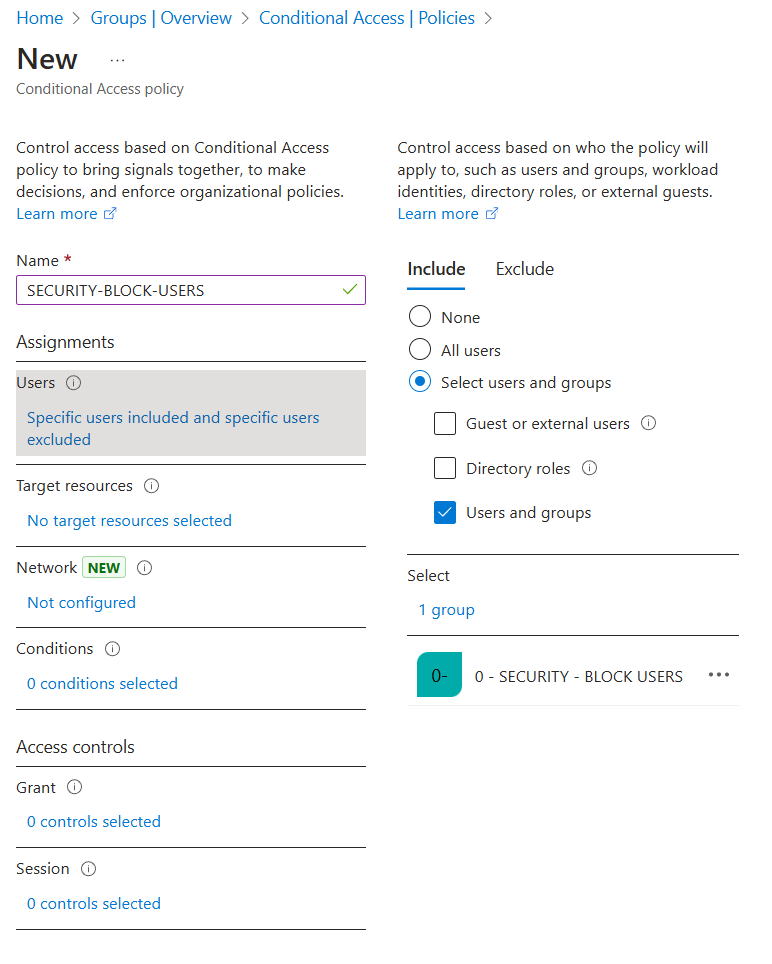Click the Directory roles info icon

[x=589, y=468]
